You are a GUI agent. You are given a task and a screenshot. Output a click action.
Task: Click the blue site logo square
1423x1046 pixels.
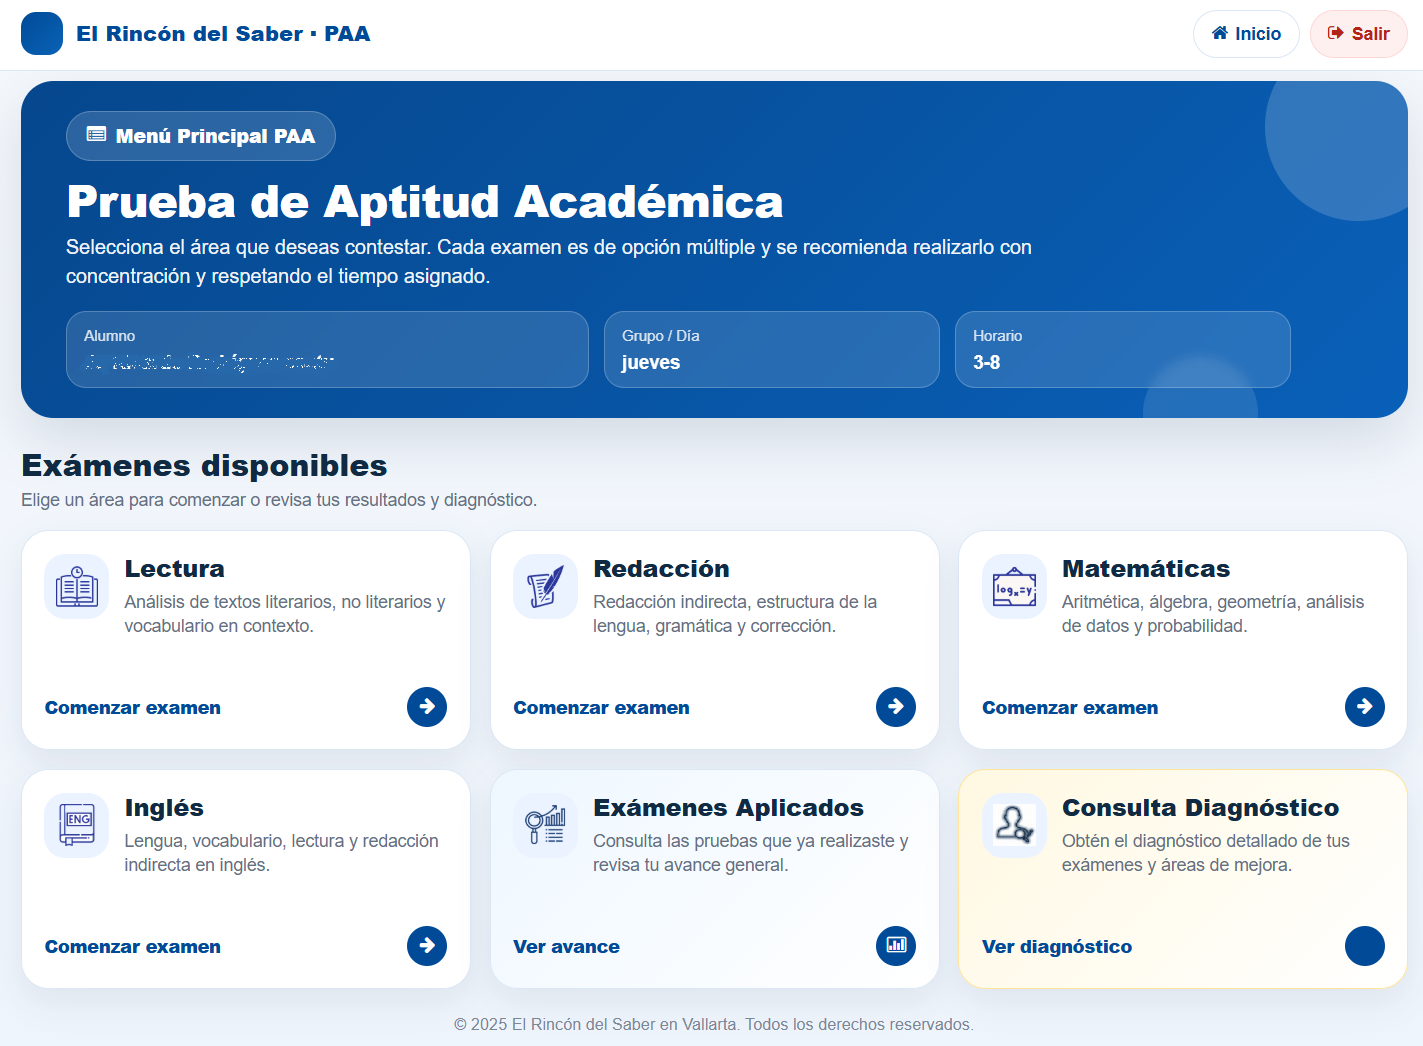click(42, 34)
